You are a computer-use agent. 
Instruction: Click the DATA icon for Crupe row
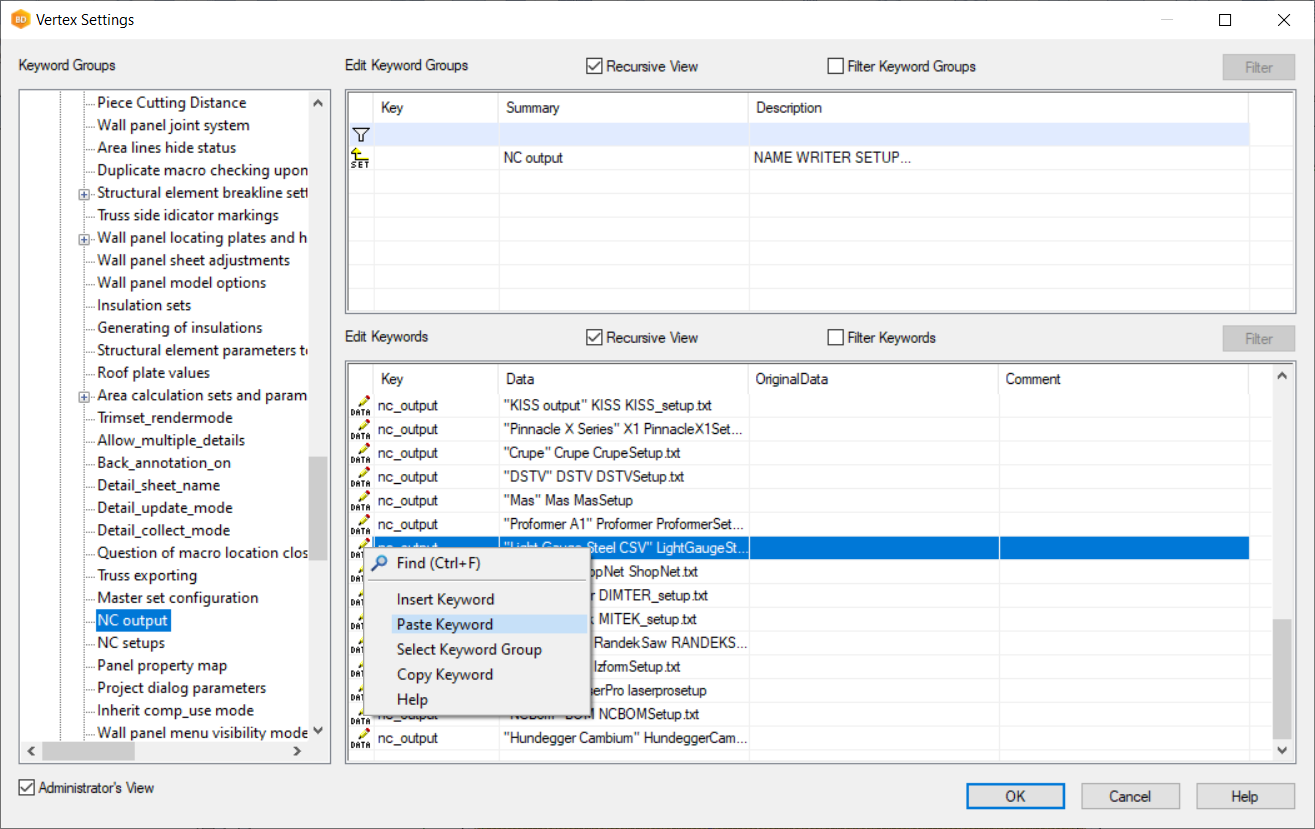click(x=360, y=453)
